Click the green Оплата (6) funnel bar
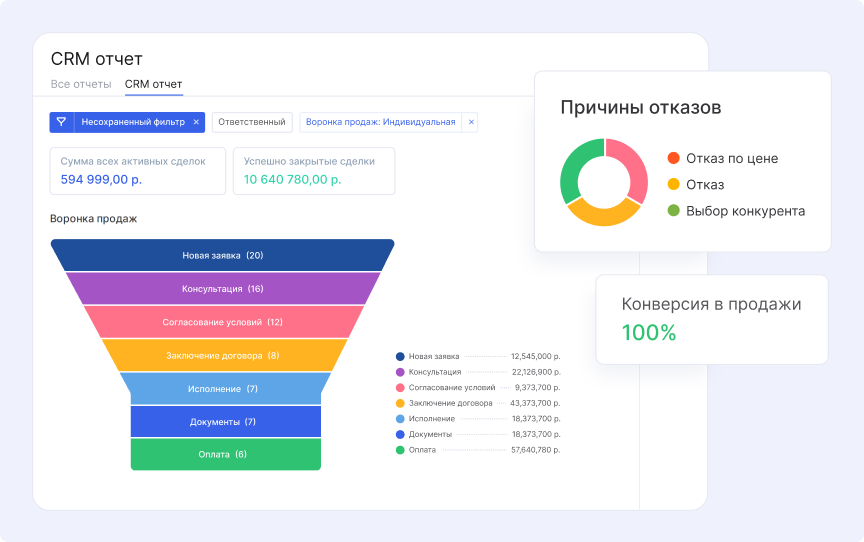864x542 pixels. point(225,454)
